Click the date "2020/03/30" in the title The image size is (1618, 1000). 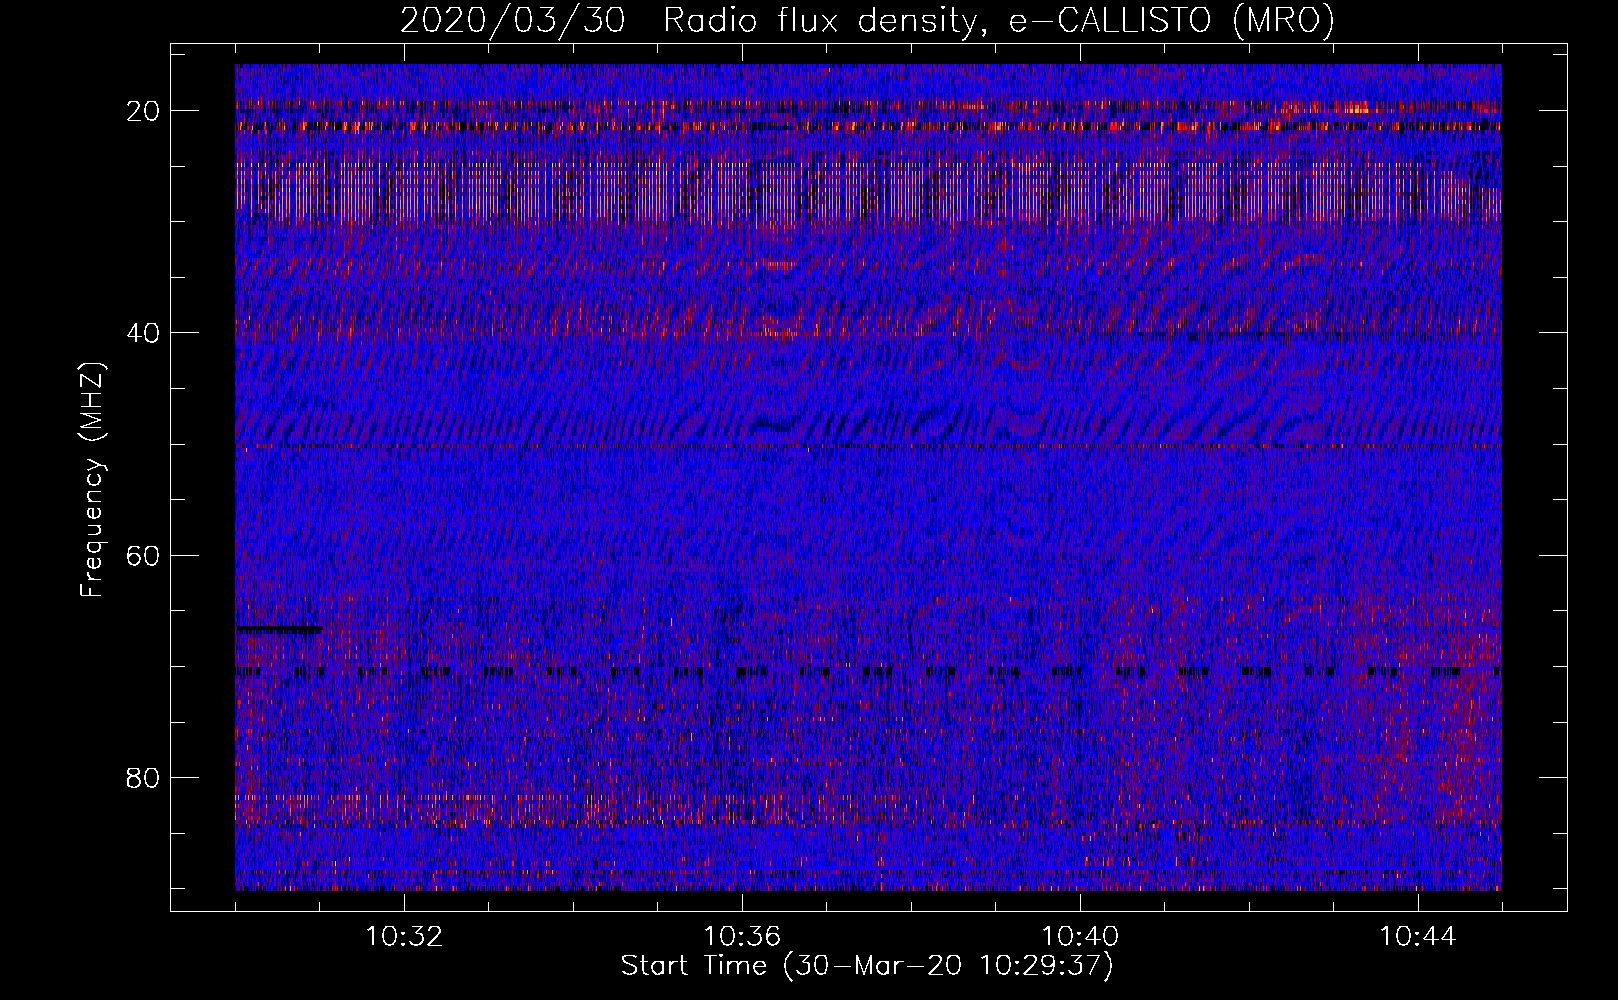click(x=513, y=20)
